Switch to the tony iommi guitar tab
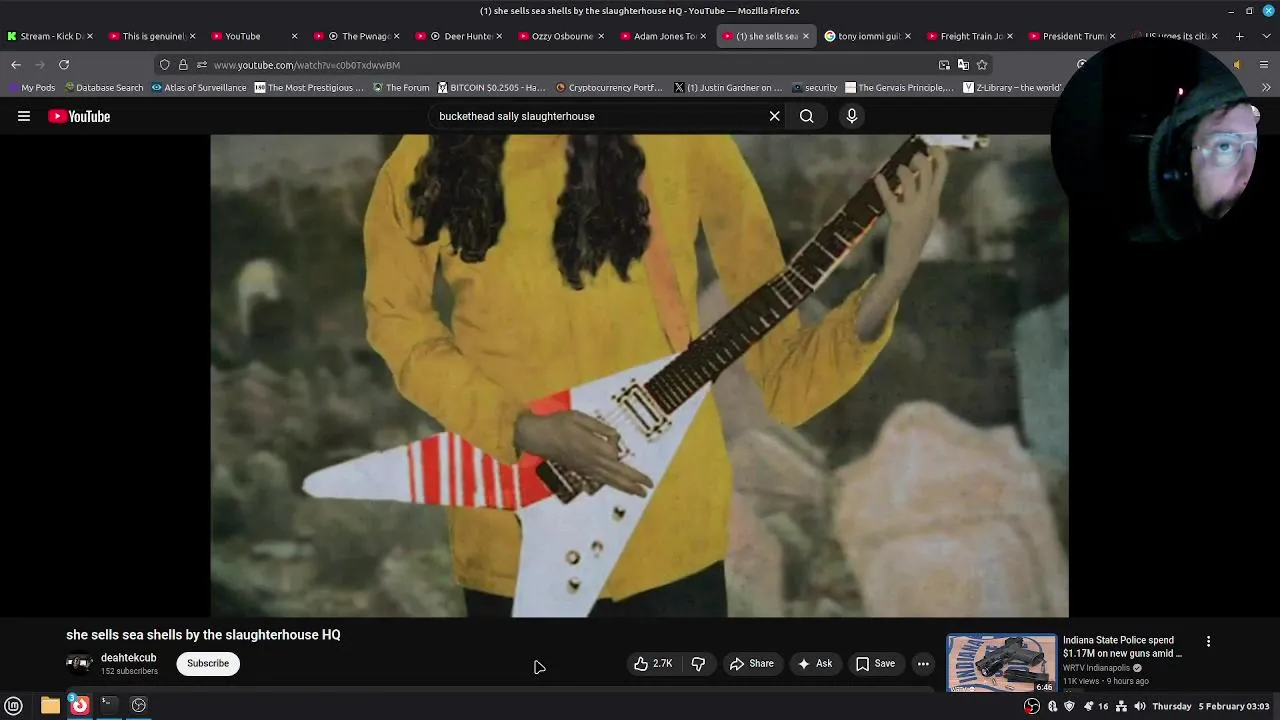 (867, 36)
